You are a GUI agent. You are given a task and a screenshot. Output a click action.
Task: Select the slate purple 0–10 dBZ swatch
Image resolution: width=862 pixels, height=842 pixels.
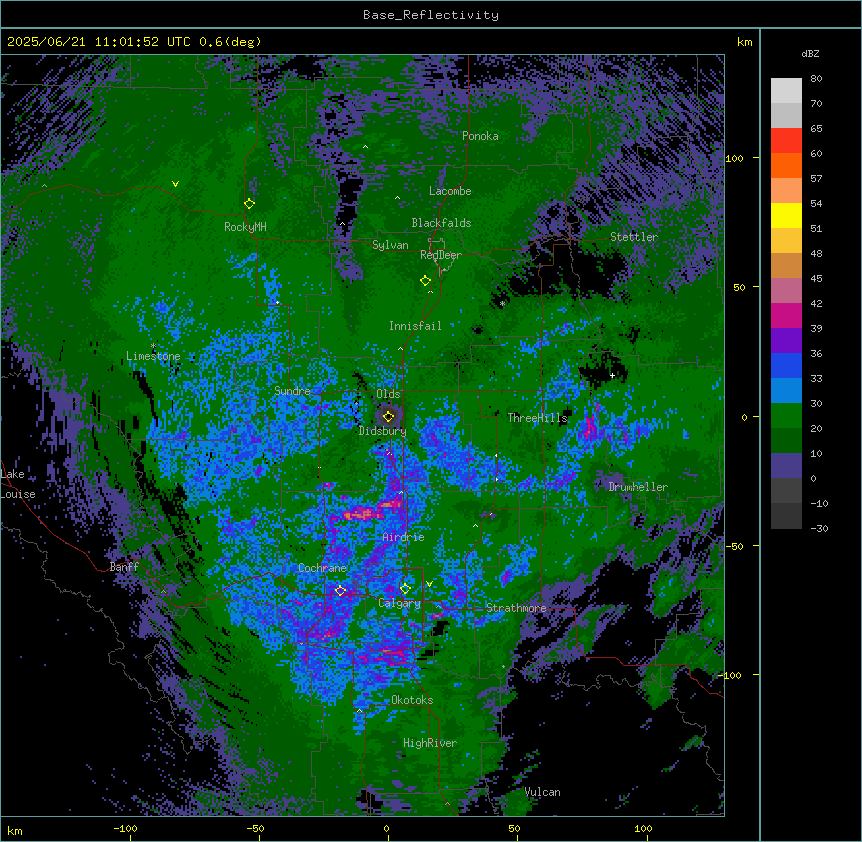pyautogui.click(x=786, y=466)
